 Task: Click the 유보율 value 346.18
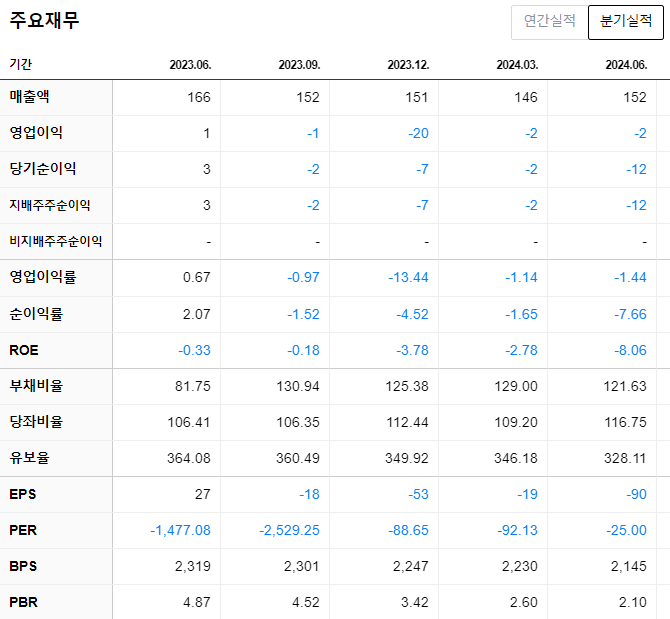click(x=516, y=458)
